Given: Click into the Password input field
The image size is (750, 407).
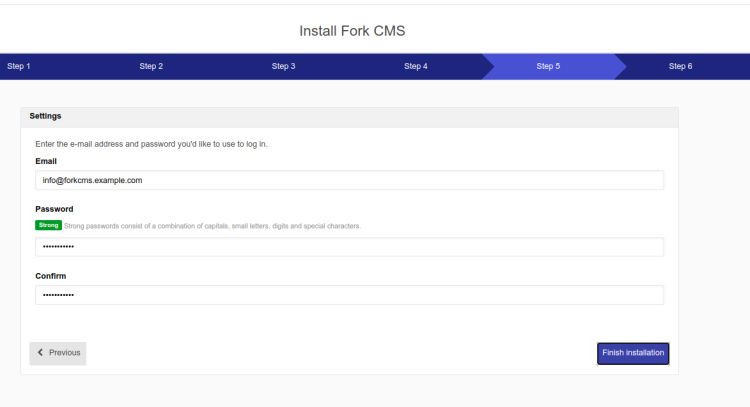Looking at the screenshot, I should [349, 247].
